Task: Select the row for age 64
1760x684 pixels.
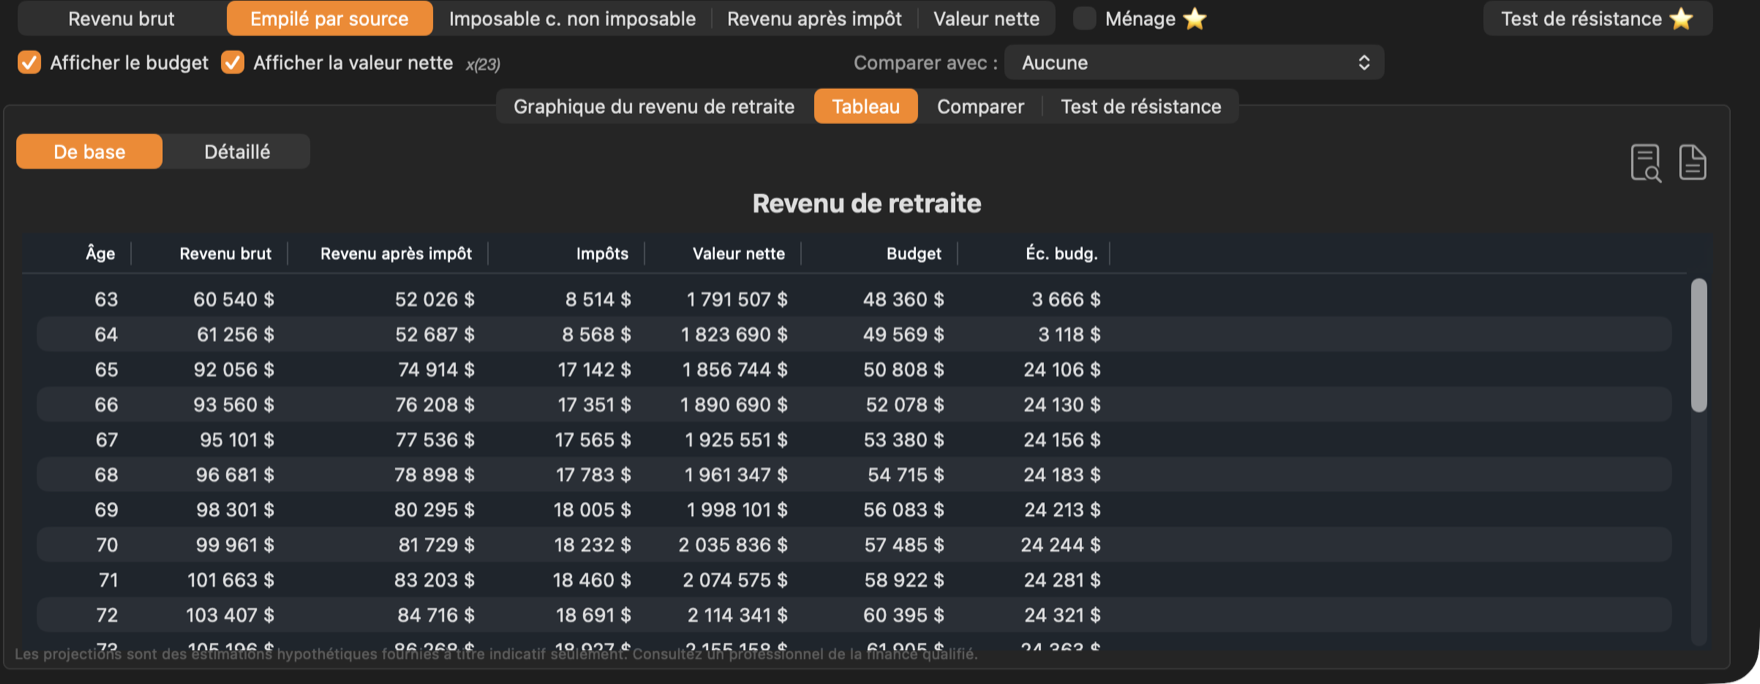Action: click(854, 334)
